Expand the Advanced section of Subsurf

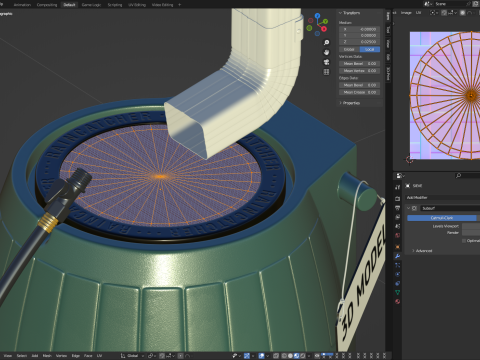pyautogui.click(x=422, y=251)
